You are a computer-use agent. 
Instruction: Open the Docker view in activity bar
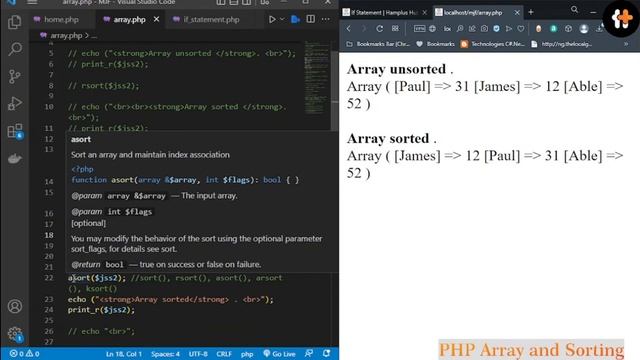15,158
